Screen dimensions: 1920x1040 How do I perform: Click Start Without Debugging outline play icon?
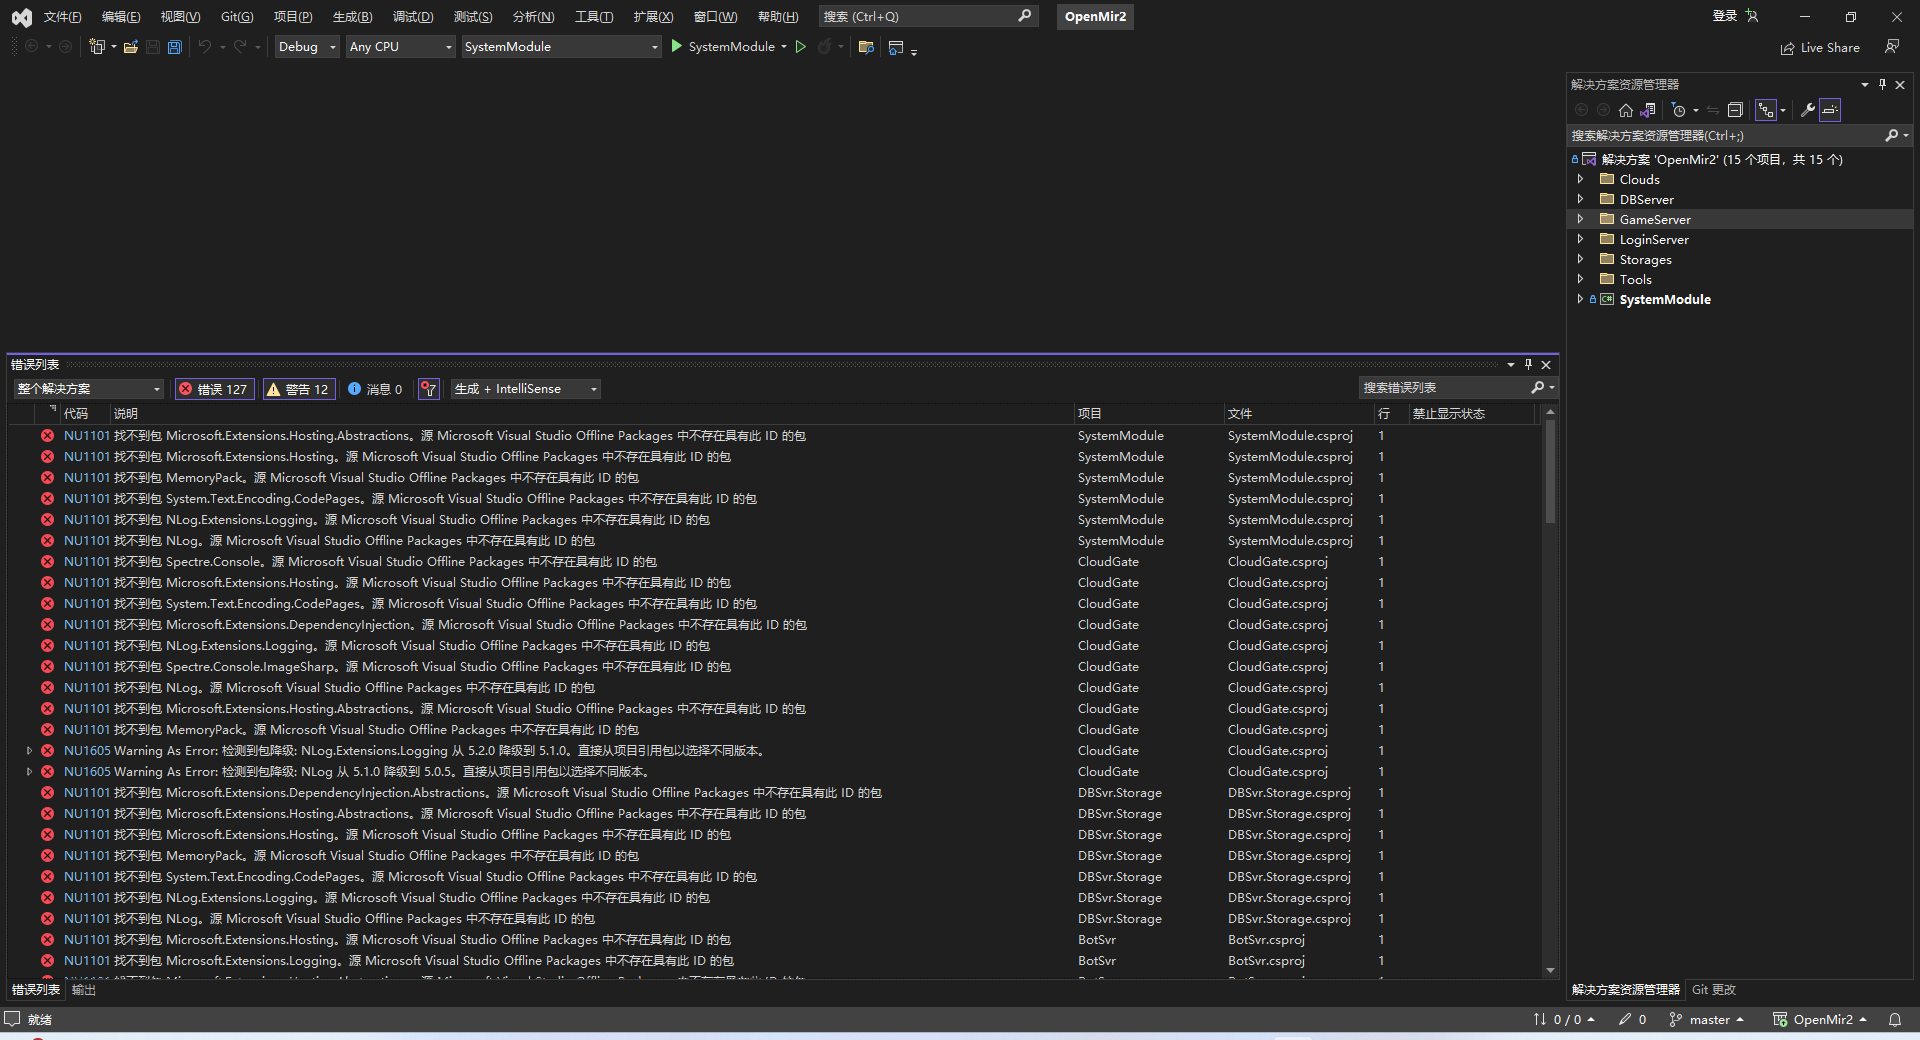coord(800,47)
